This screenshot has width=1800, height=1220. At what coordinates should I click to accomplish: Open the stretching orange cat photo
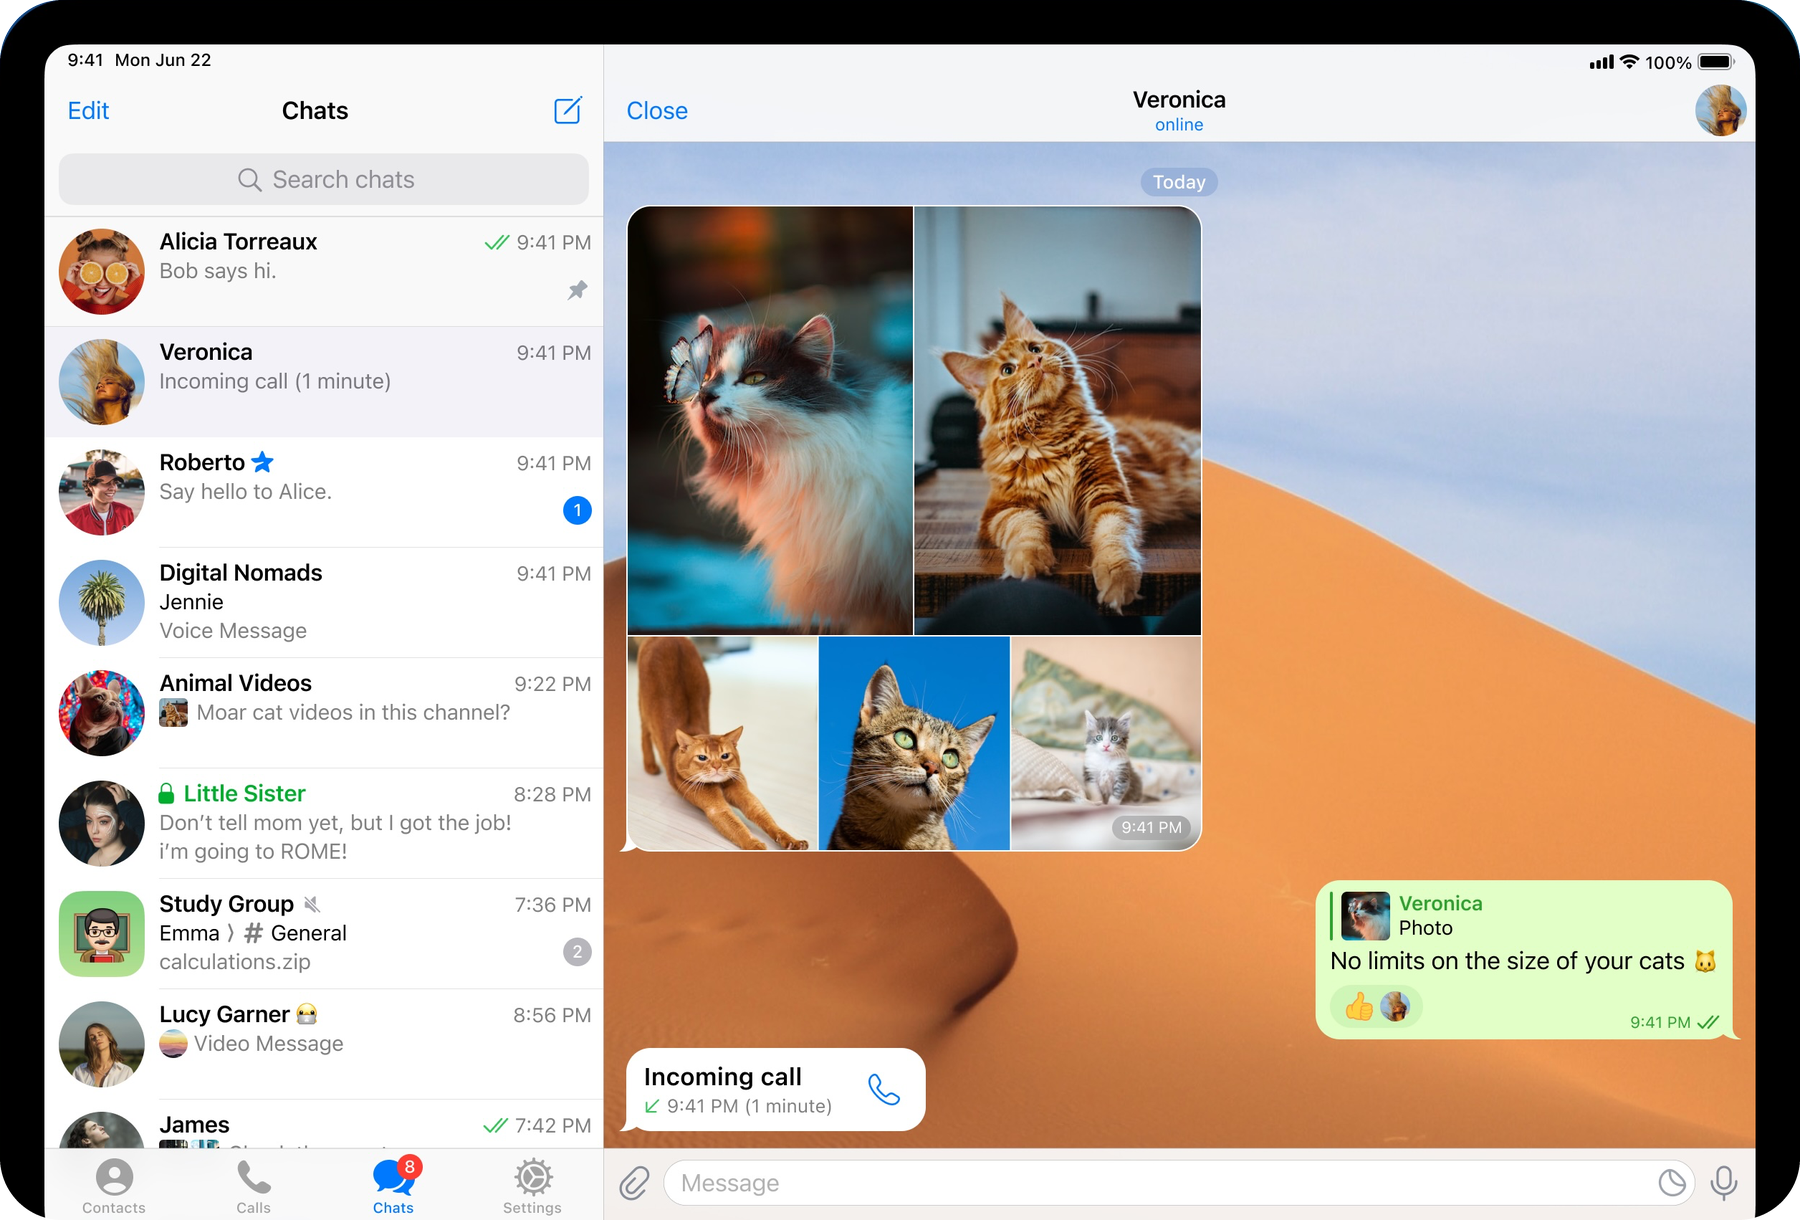click(x=722, y=743)
